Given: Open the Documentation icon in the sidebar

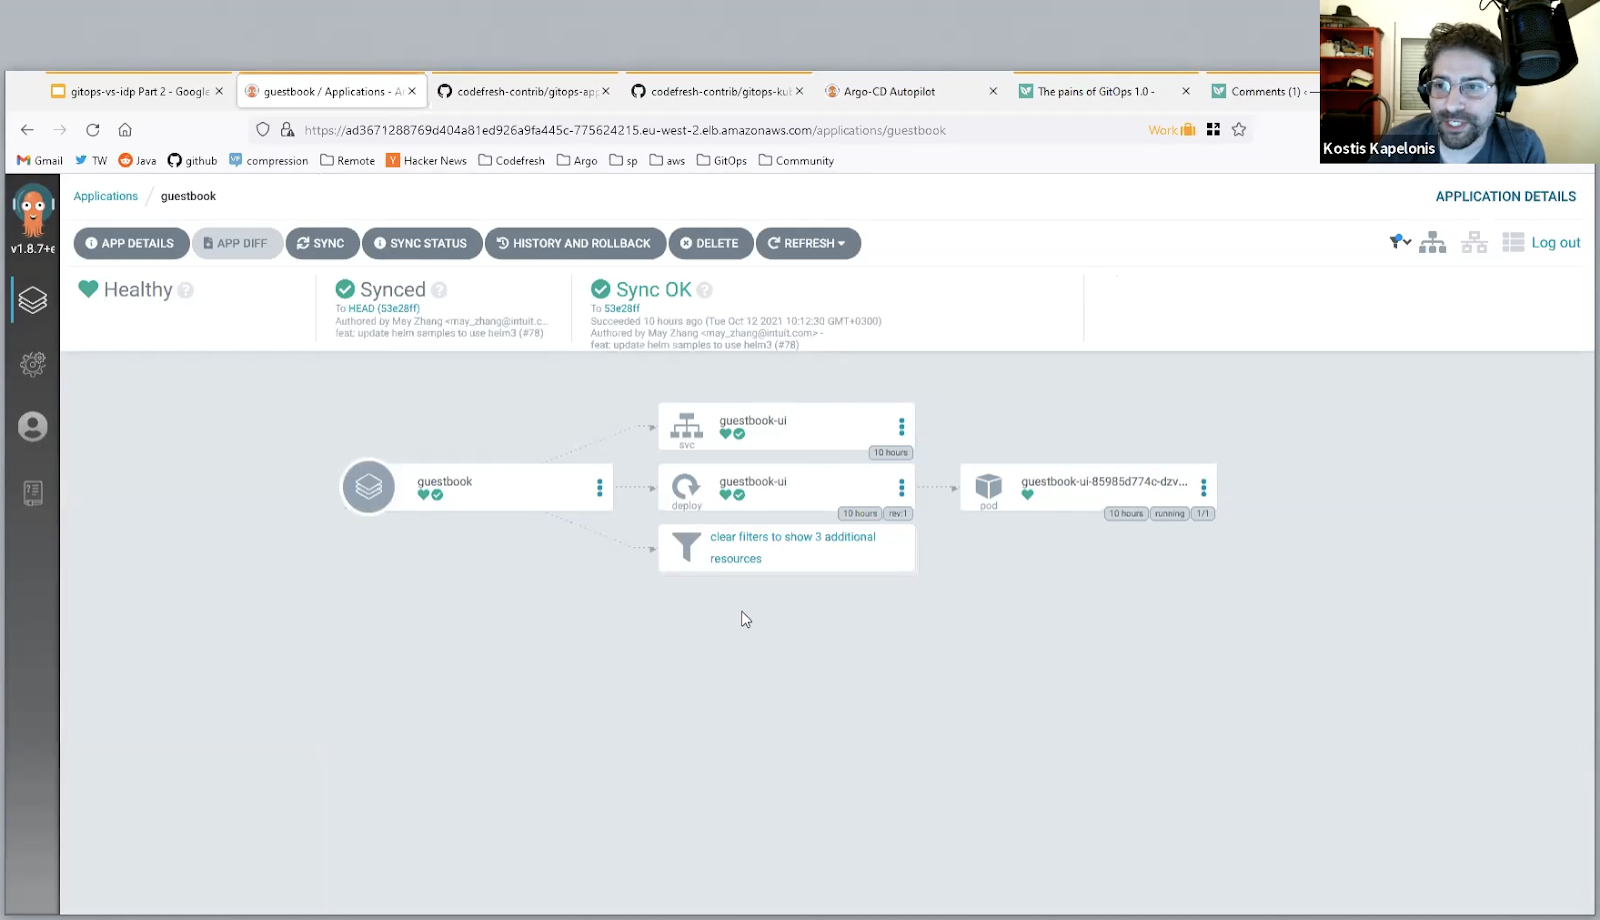Looking at the screenshot, I should click(32, 493).
